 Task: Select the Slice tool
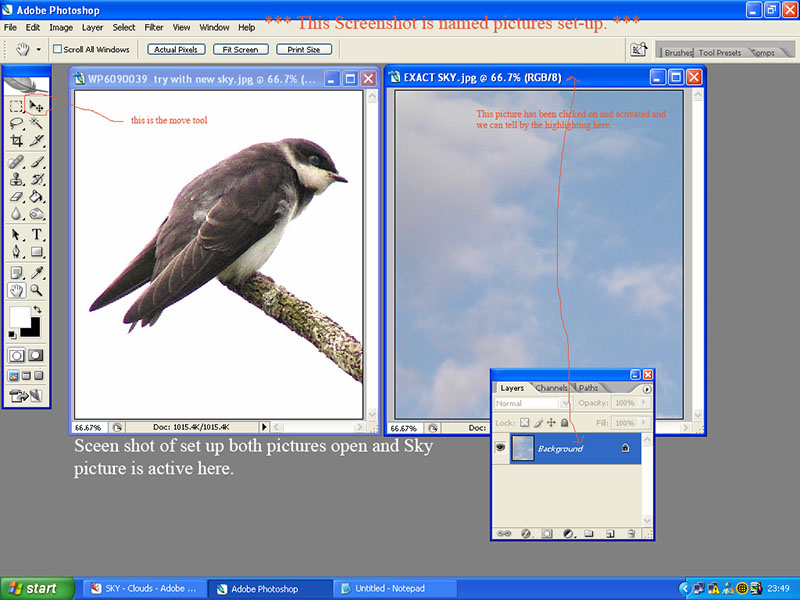[36, 141]
